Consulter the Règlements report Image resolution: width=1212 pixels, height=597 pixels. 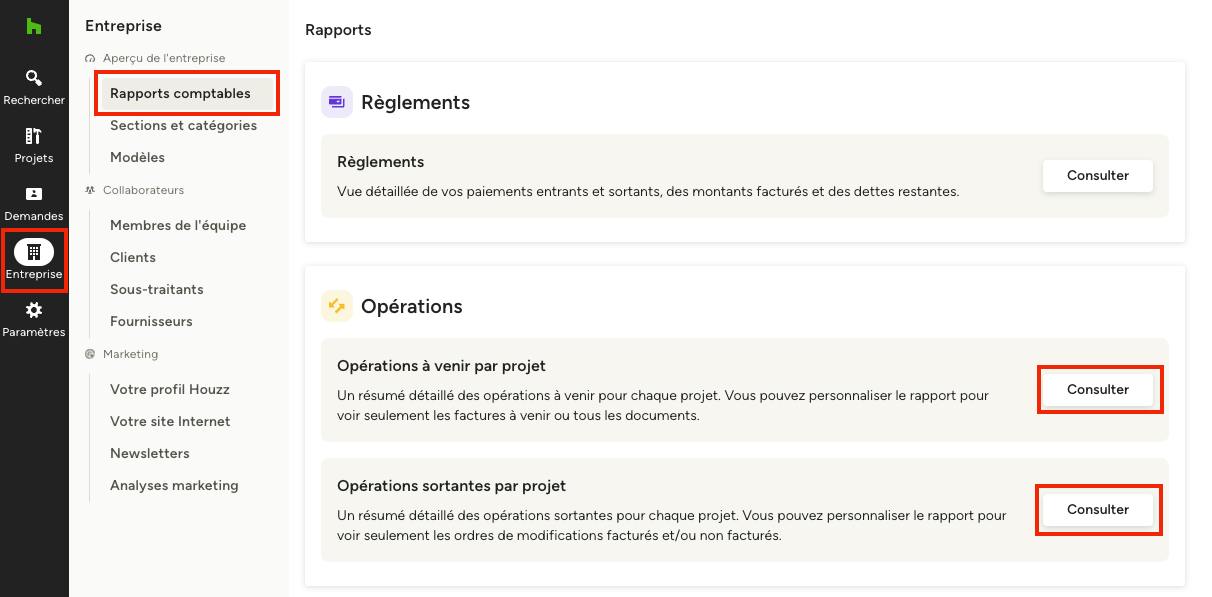pyautogui.click(x=1098, y=175)
